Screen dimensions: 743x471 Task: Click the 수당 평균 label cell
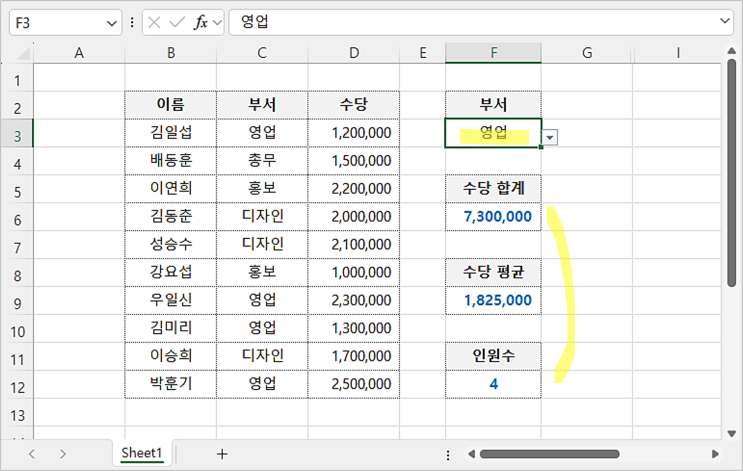coord(493,272)
